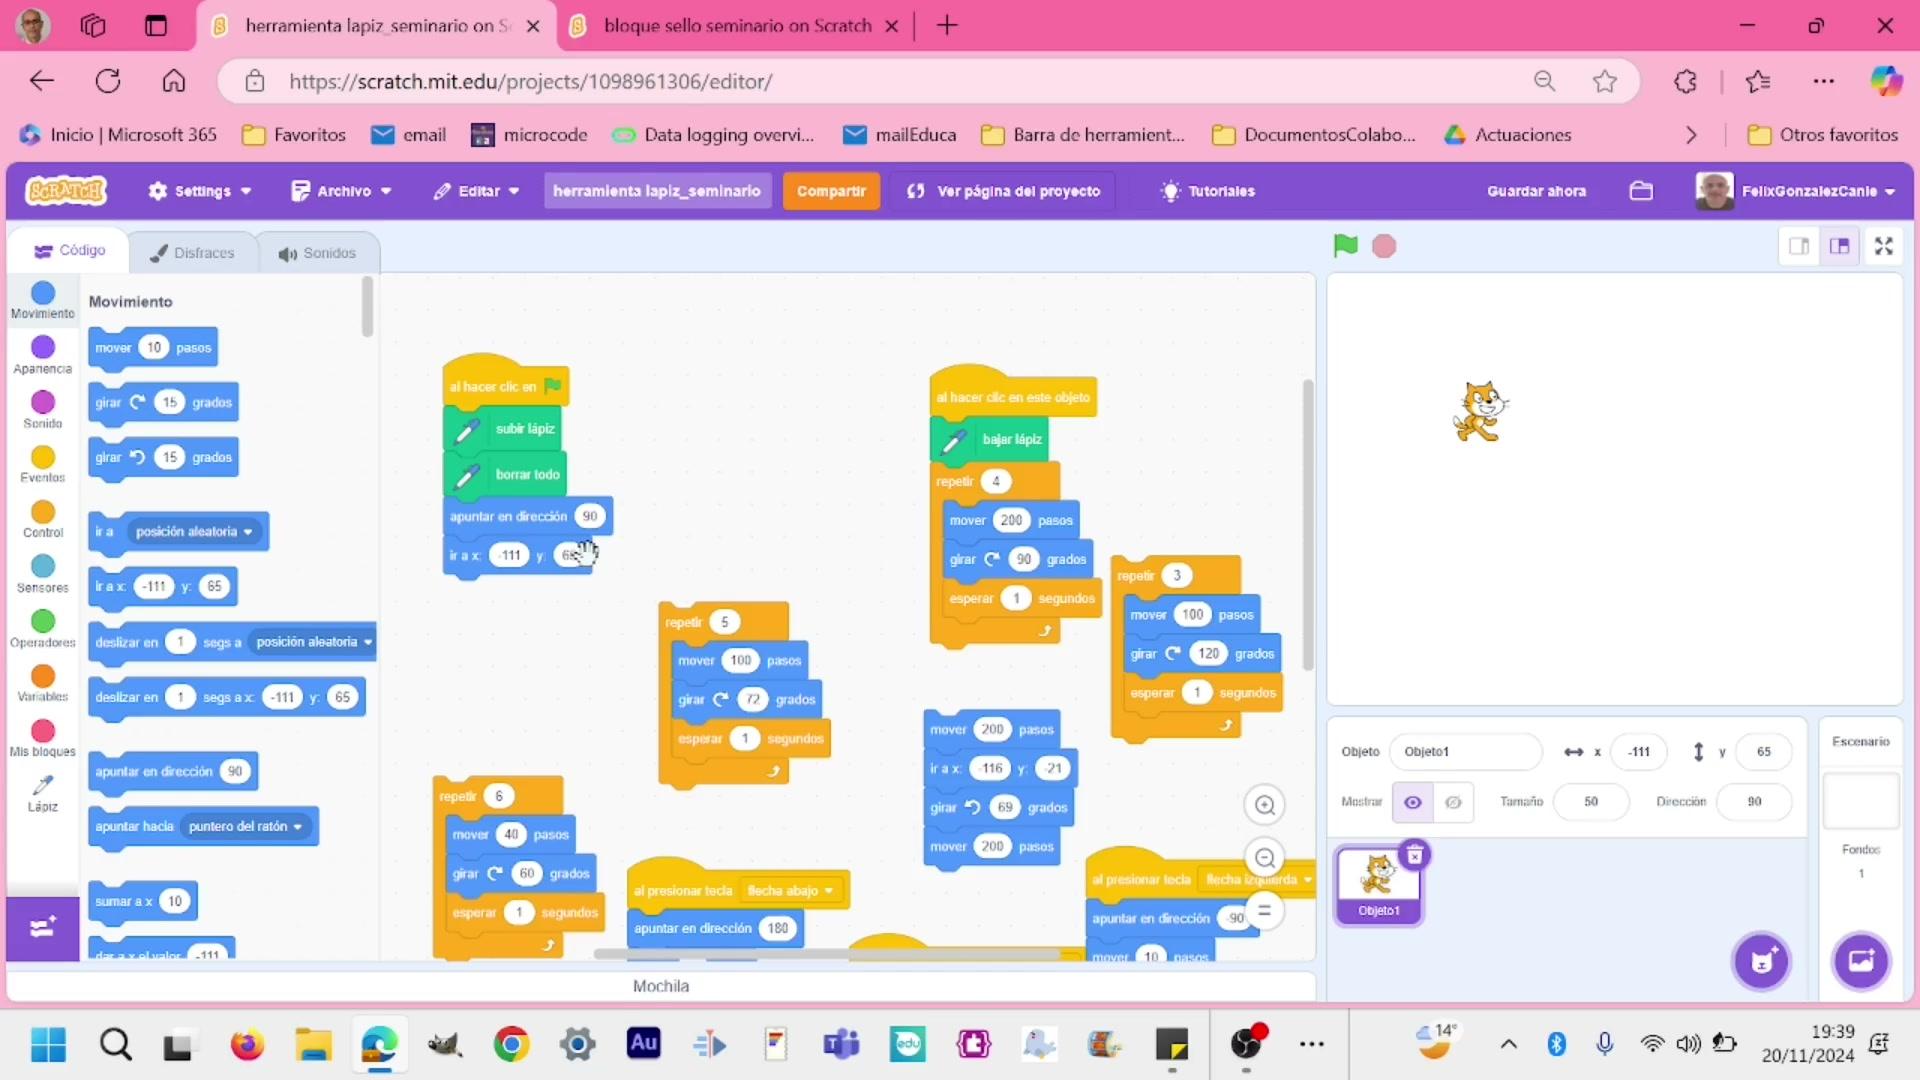This screenshot has width=1920, height=1080.
Task: Click the Compartir button
Action: pos(831,191)
